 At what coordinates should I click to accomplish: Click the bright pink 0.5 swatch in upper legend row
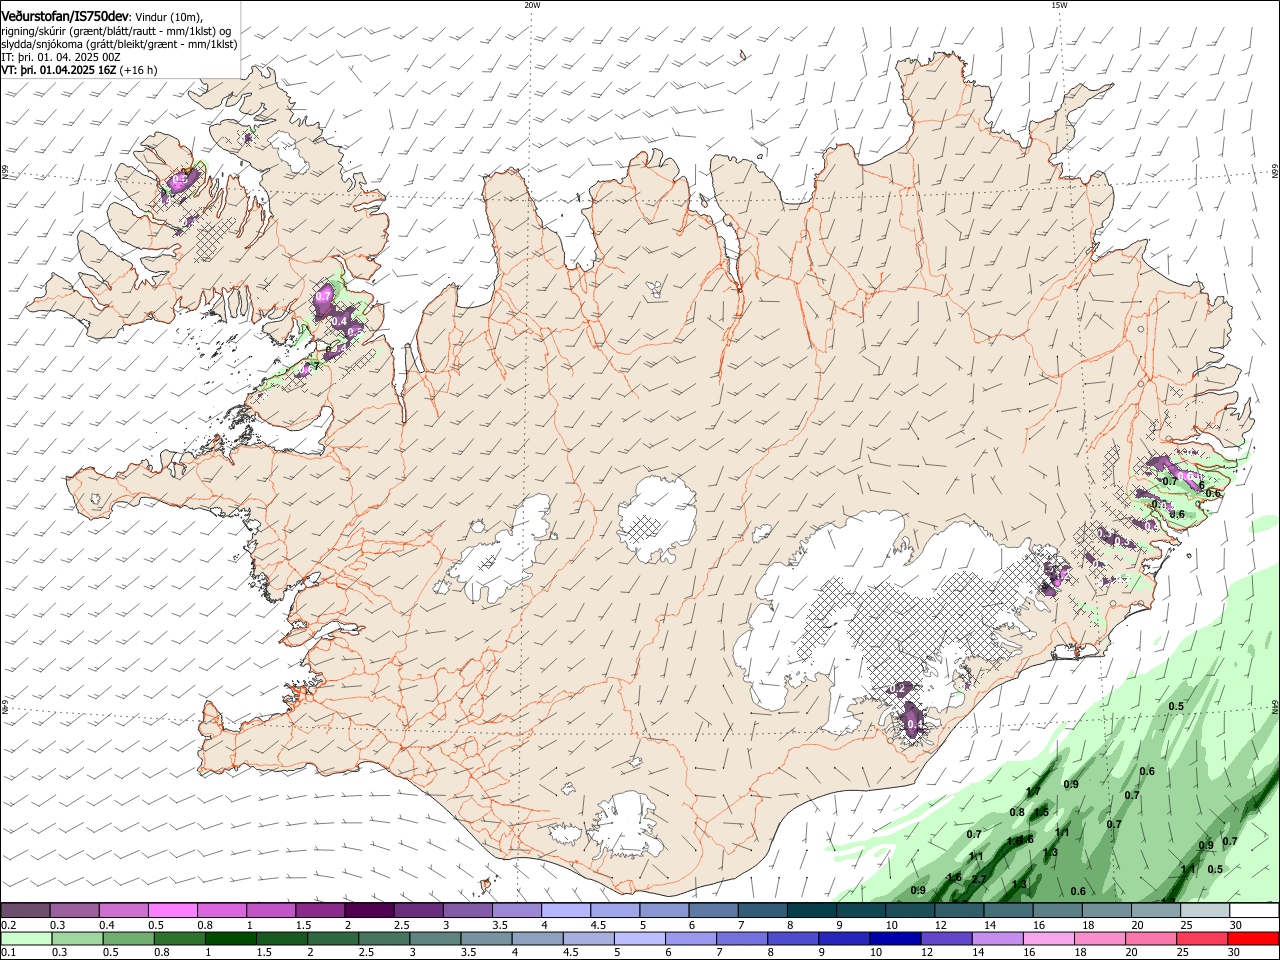(x=173, y=910)
